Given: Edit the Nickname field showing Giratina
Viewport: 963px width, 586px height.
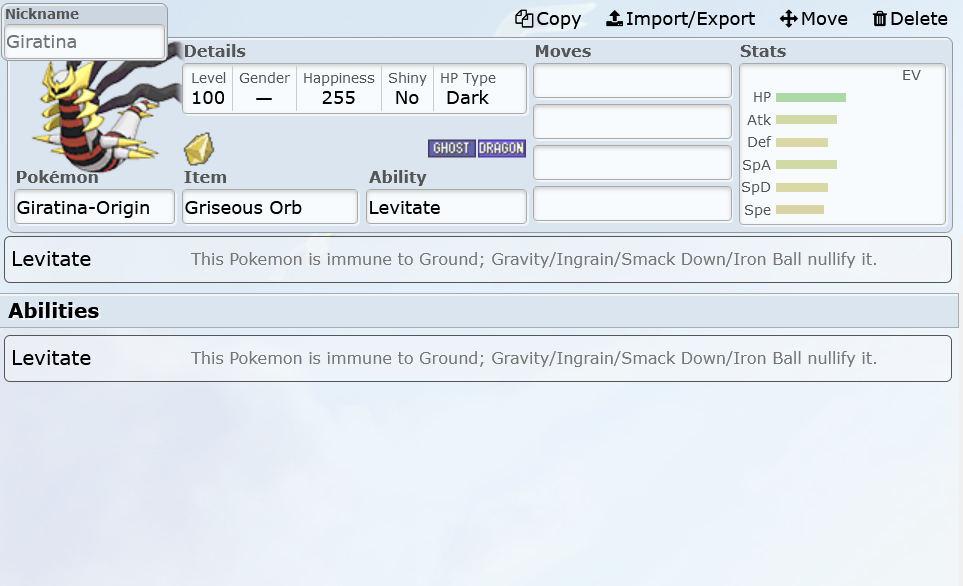Looking at the screenshot, I should point(84,42).
